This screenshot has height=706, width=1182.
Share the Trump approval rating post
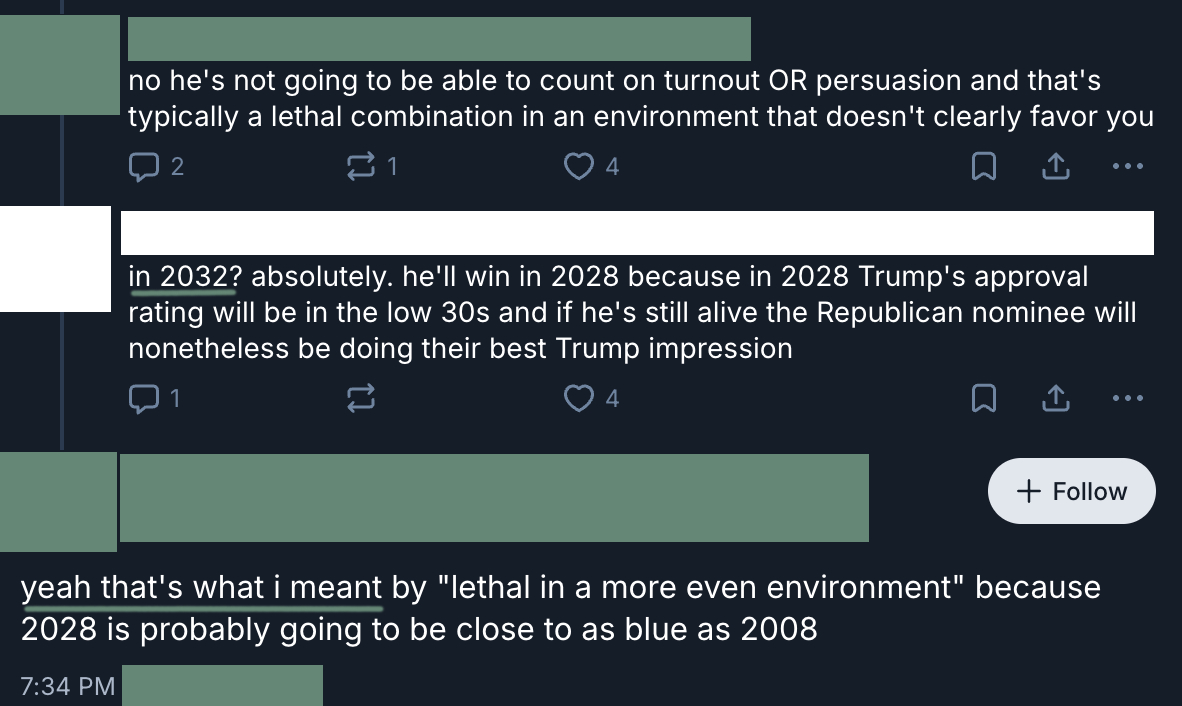tap(1054, 400)
